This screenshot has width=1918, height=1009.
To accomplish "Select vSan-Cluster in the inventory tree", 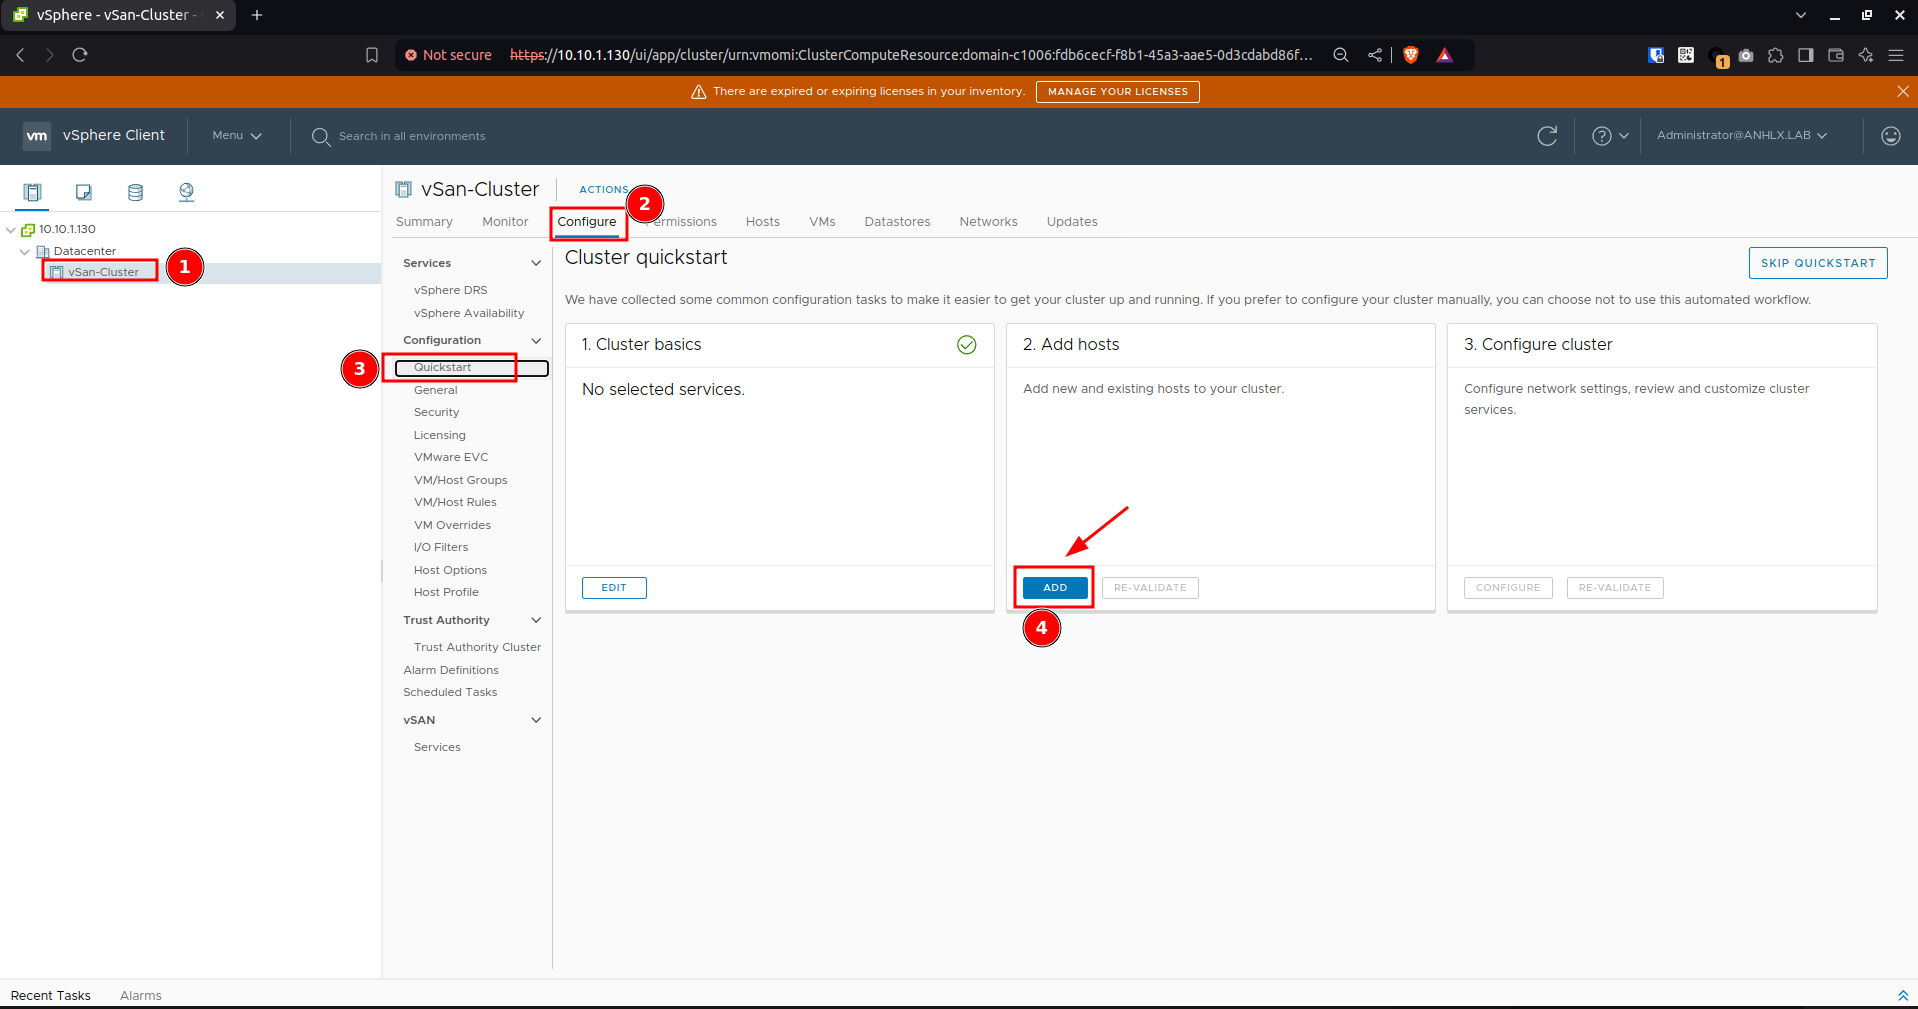I will tap(103, 272).
